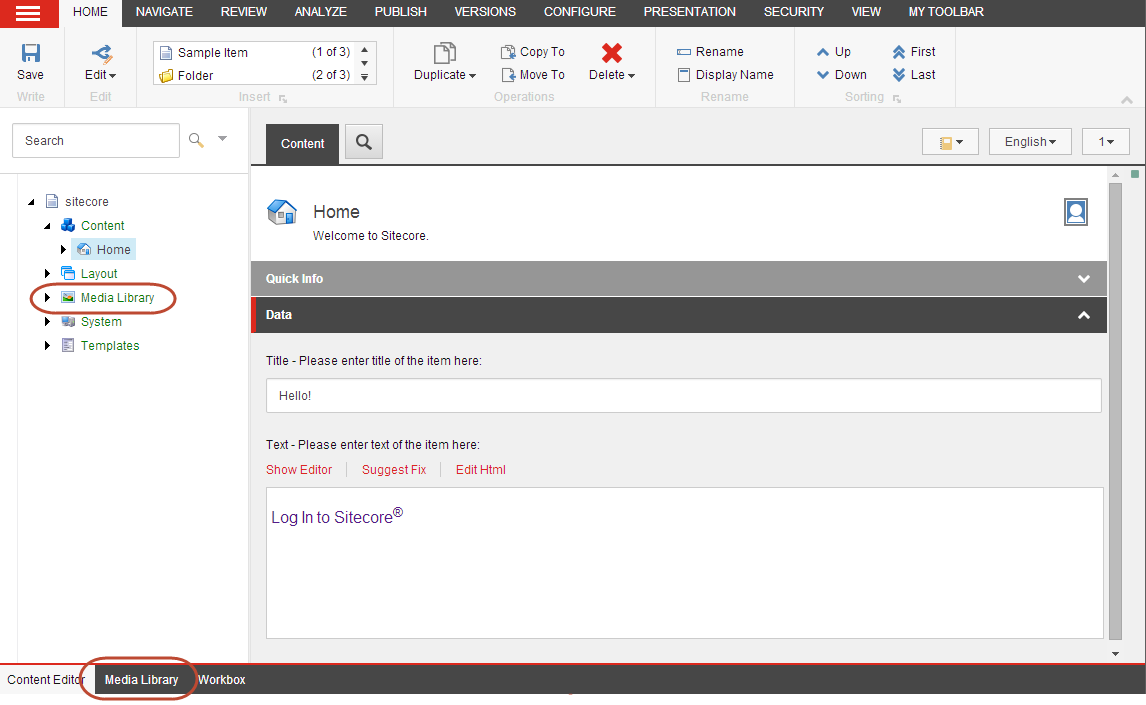Click the red Delete X icon
This screenshot has width=1146, height=705.
[612, 52]
